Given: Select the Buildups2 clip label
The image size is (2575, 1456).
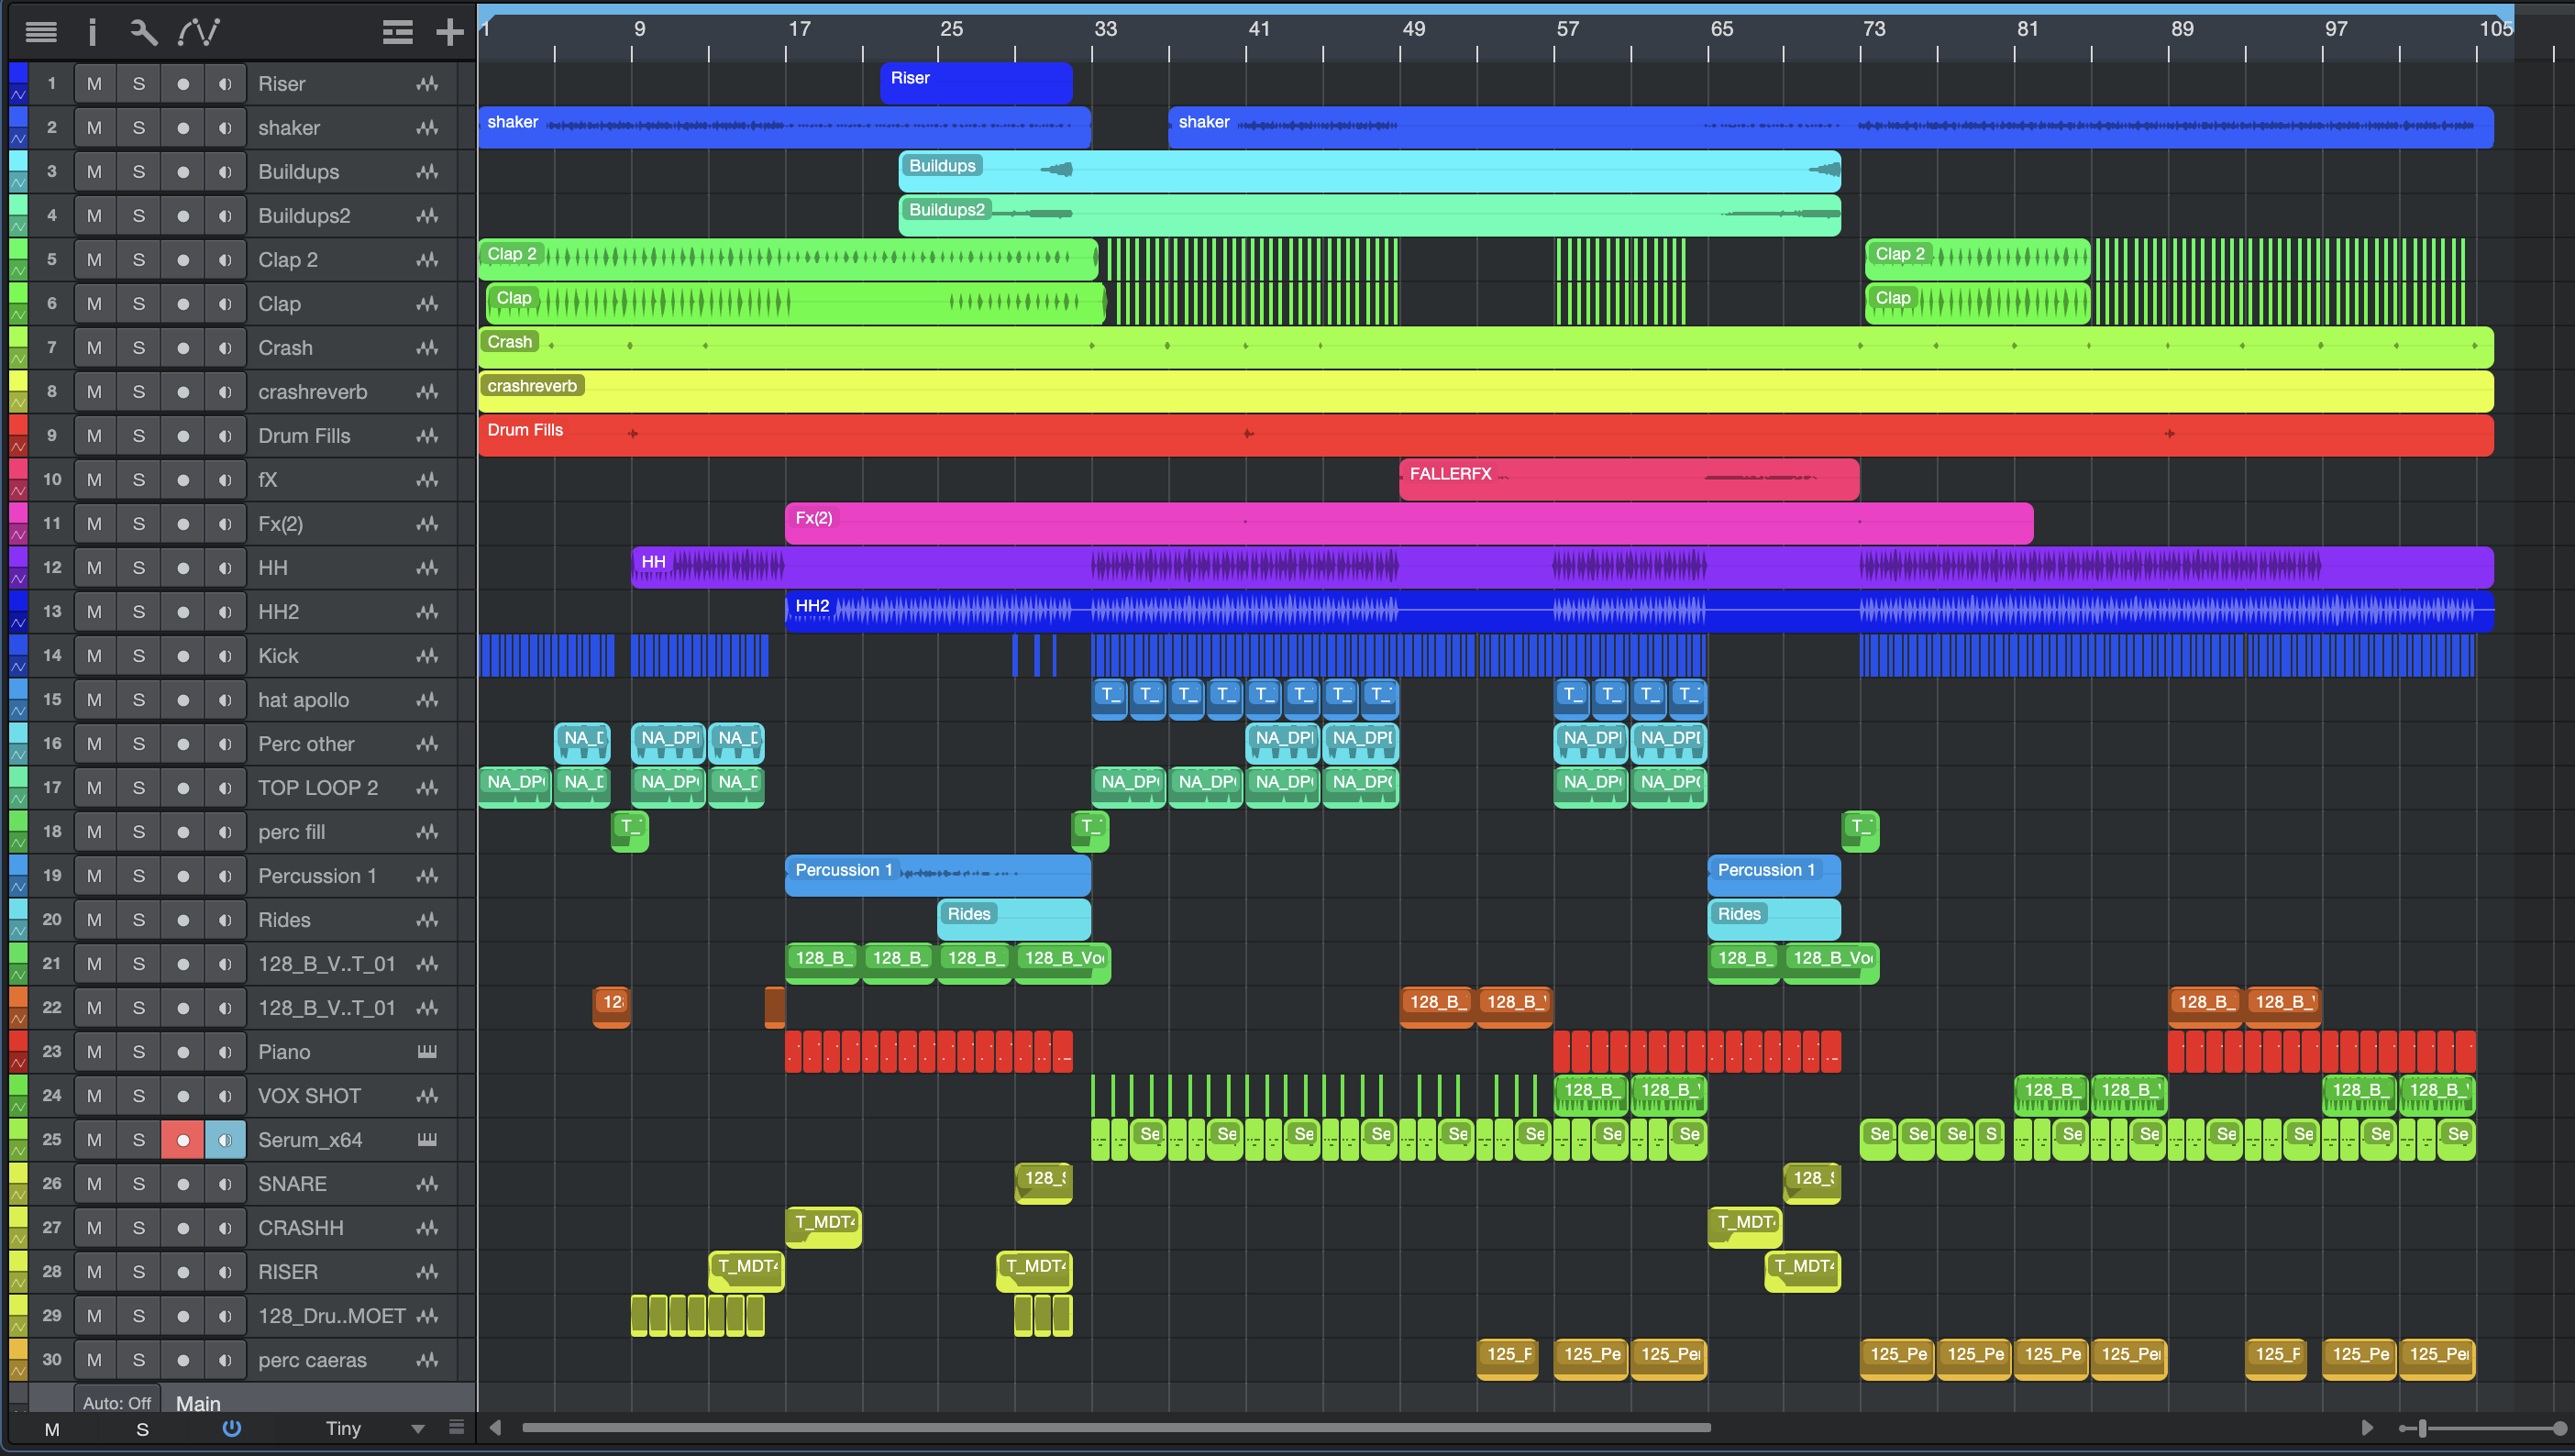Looking at the screenshot, I should [946, 209].
